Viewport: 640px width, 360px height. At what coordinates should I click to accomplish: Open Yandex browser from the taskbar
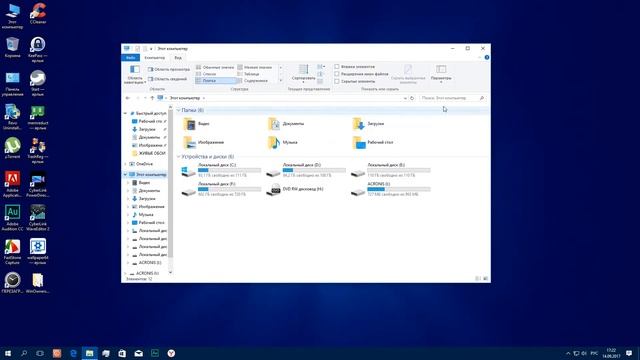coord(171,353)
